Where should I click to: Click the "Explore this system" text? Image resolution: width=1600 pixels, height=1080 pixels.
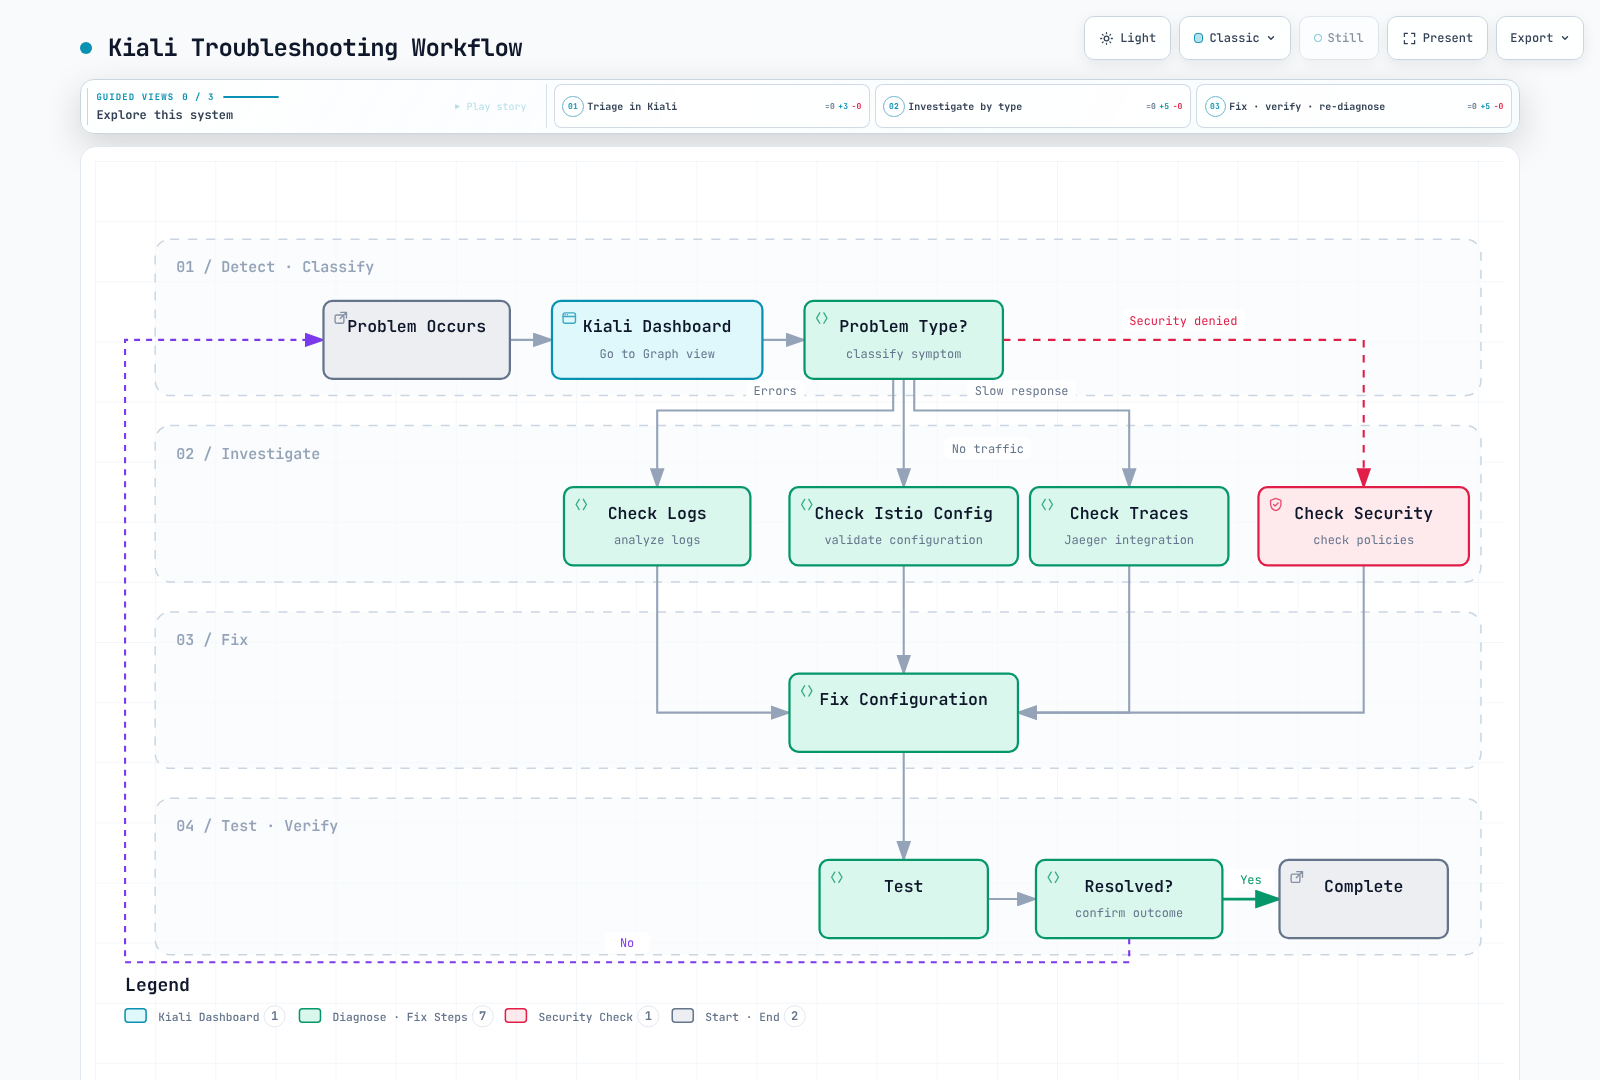tap(165, 115)
